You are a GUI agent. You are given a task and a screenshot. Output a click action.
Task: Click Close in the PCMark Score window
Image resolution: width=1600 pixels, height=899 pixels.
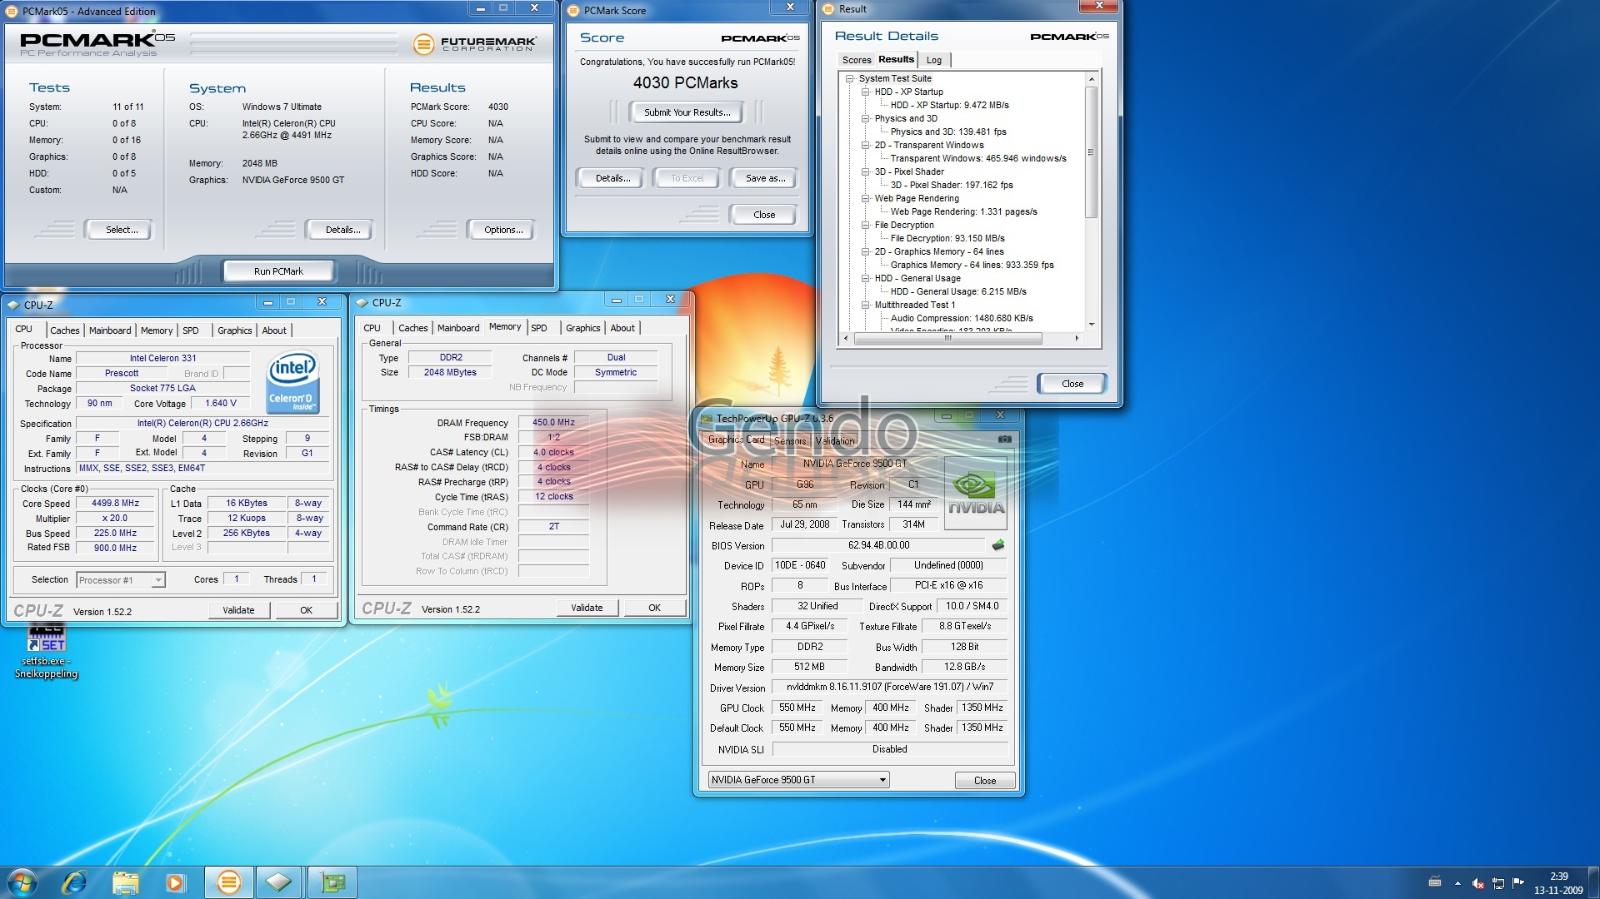[x=764, y=214]
